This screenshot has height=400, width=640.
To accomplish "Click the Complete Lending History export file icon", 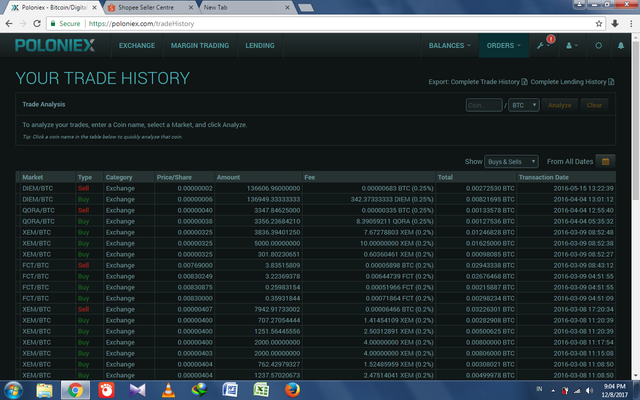I will (611, 82).
